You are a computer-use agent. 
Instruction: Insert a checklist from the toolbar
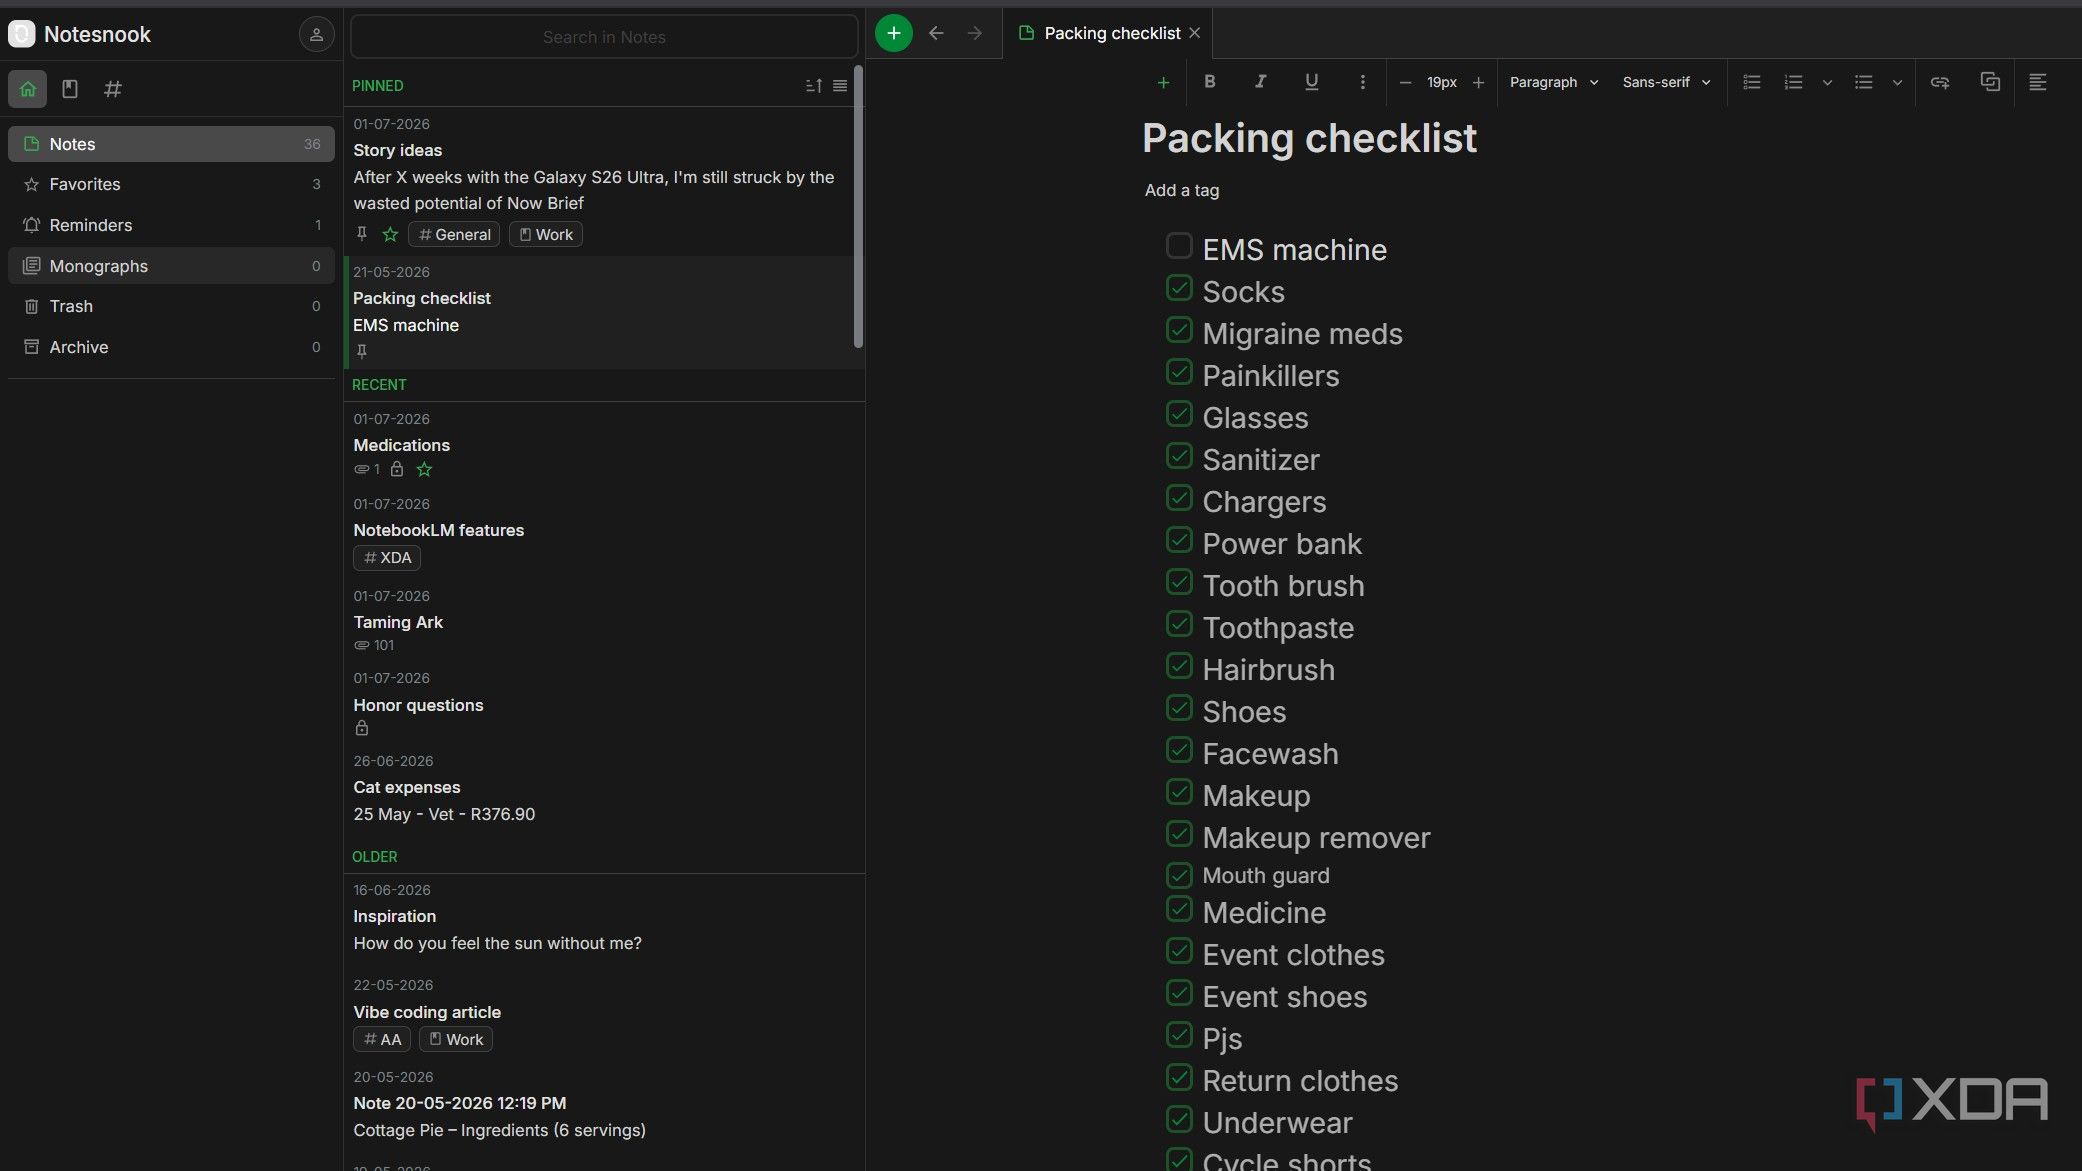tap(1752, 82)
